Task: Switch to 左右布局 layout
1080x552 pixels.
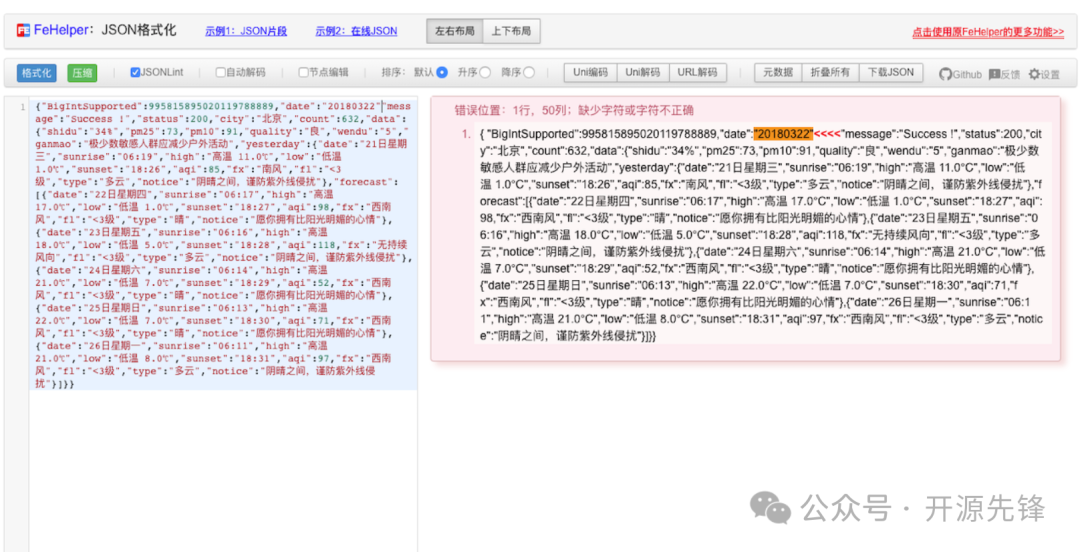Action: point(455,31)
